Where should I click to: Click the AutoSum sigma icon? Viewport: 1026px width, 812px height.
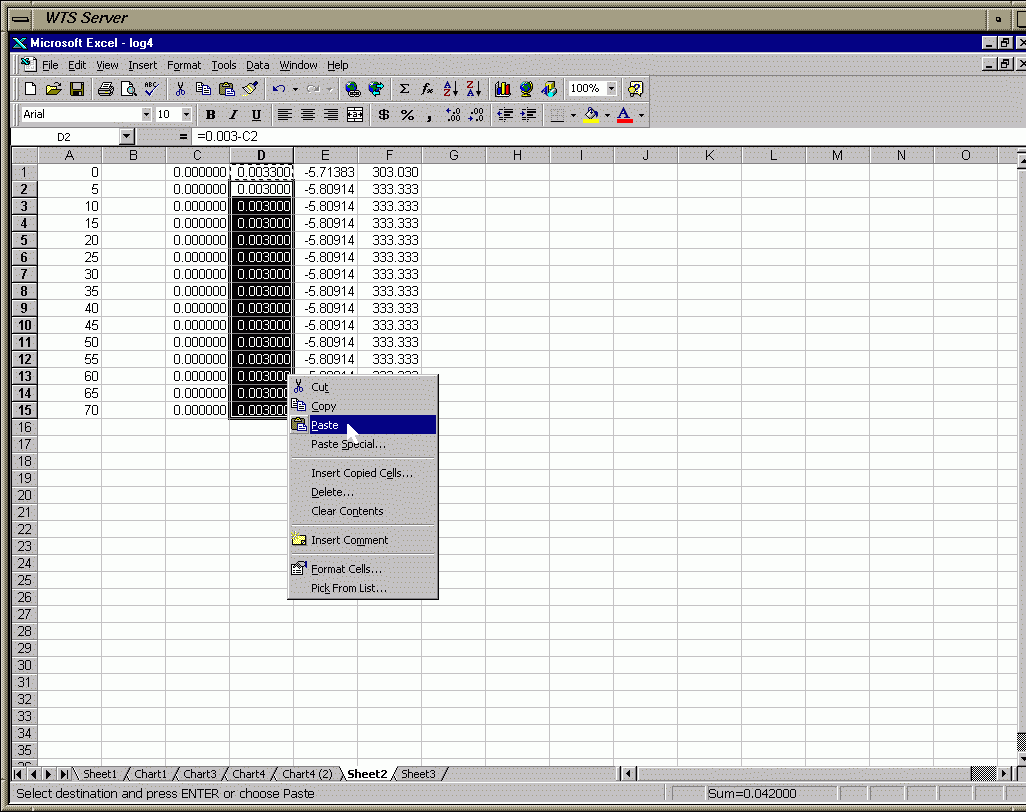pyautogui.click(x=404, y=89)
